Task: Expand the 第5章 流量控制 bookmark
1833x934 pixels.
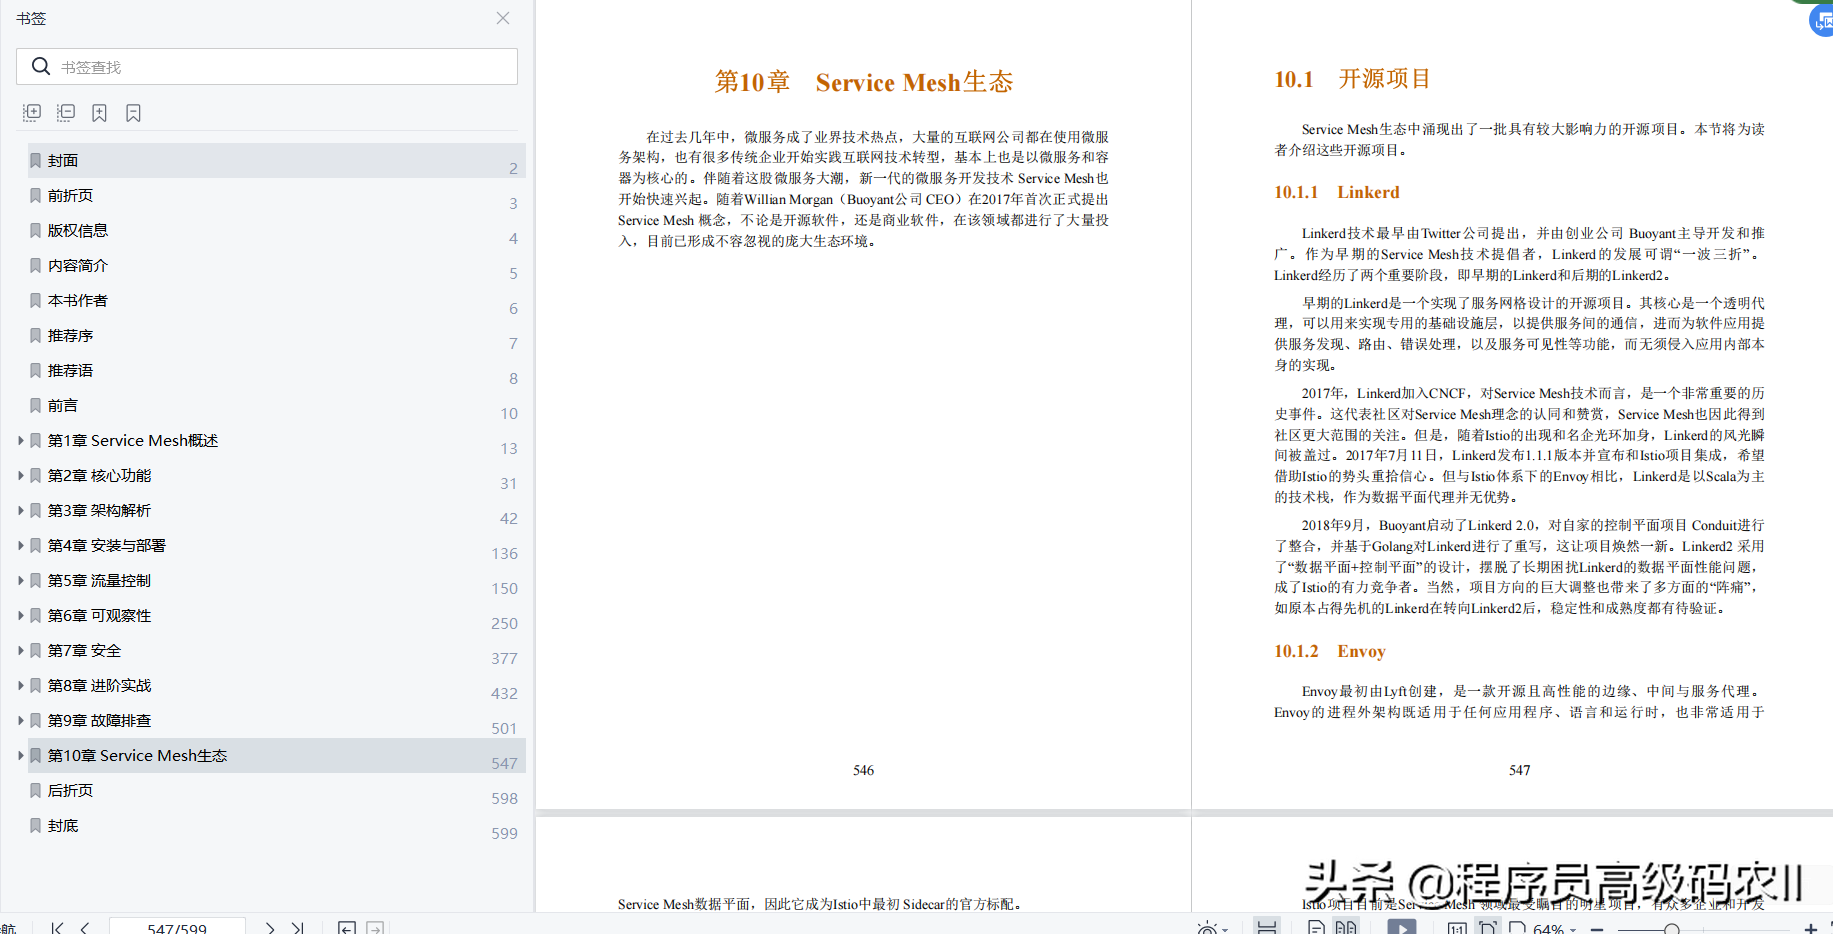Action: (21, 580)
